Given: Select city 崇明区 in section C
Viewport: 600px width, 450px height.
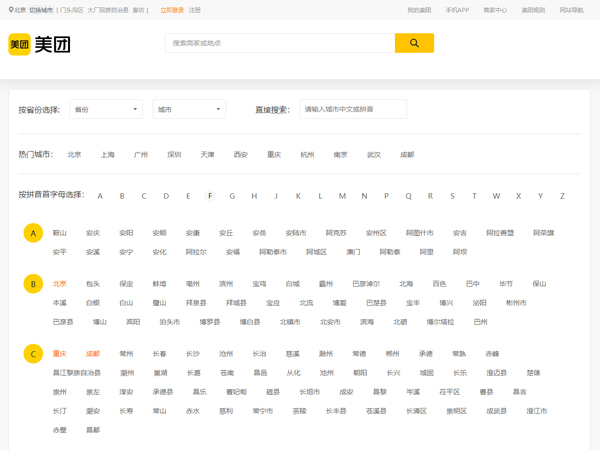Looking at the screenshot, I should [x=456, y=411].
